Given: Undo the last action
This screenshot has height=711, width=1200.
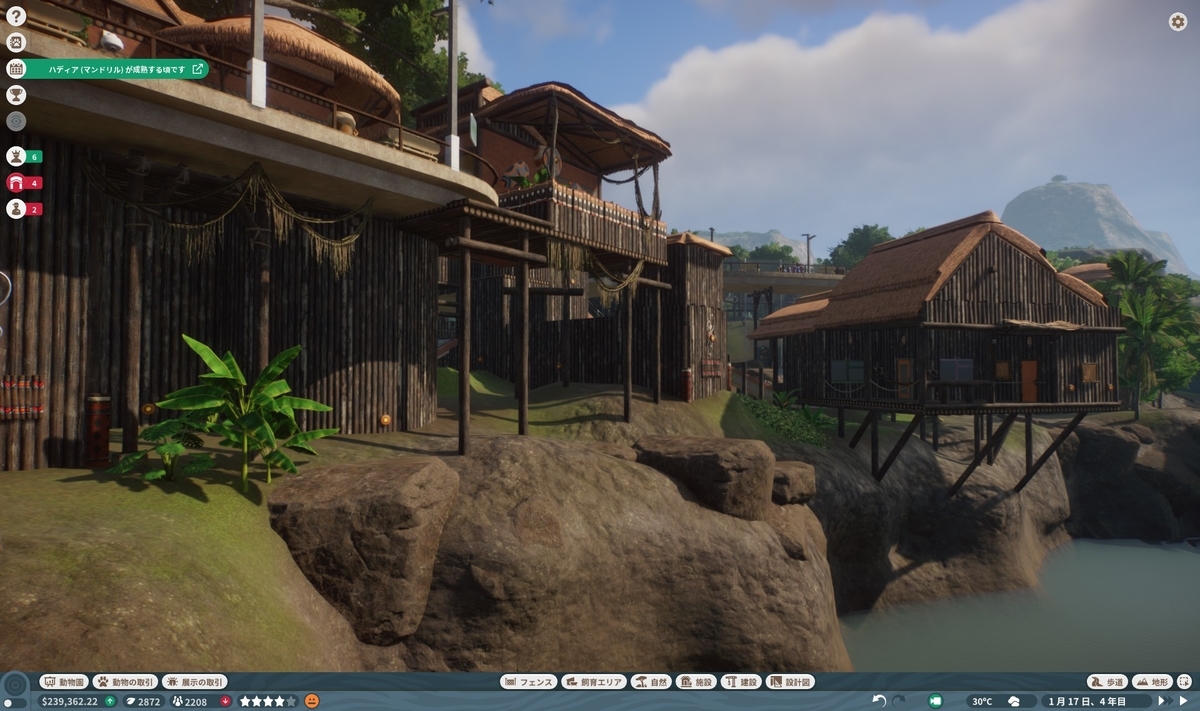Looking at the screenshot, I should pos(879,701).
